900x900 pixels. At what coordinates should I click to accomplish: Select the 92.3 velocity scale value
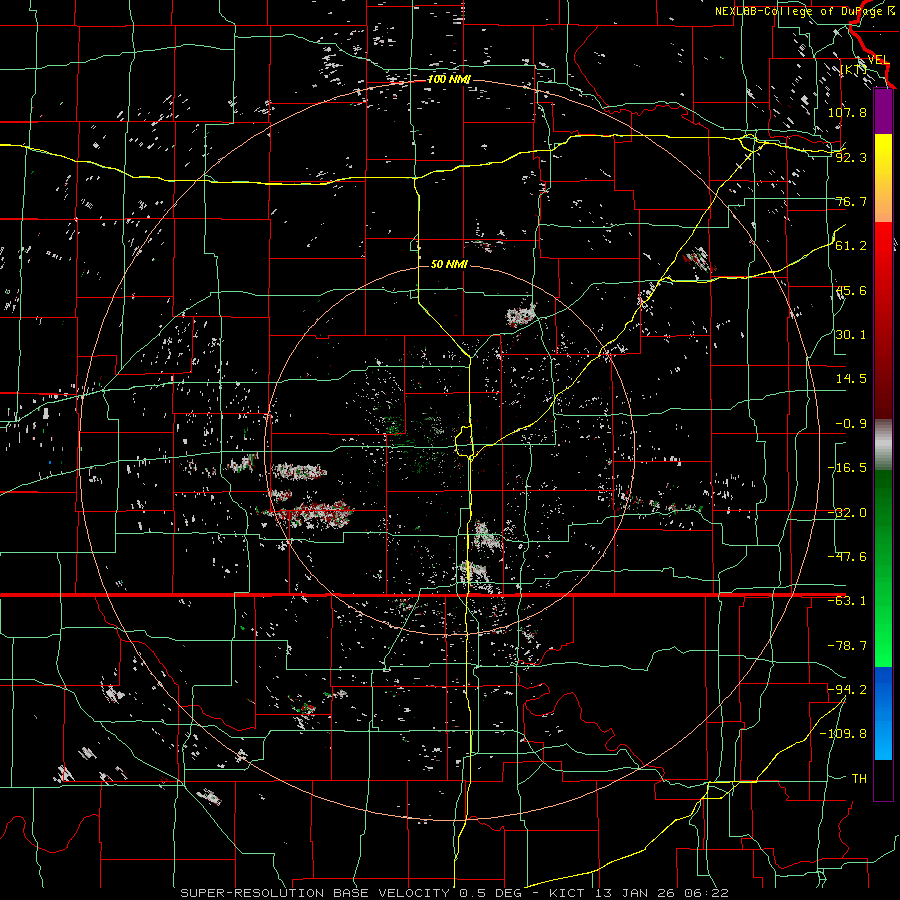851,157
